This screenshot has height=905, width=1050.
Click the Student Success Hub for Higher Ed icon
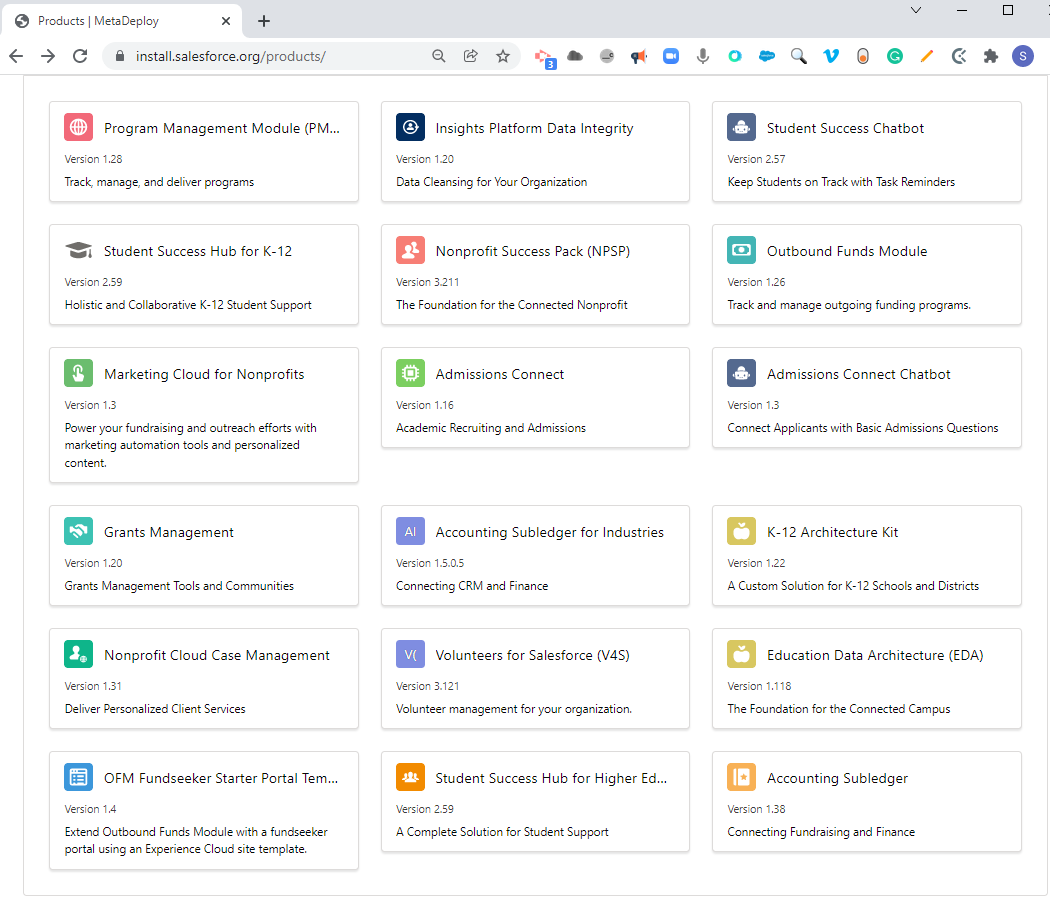(410, 777)
